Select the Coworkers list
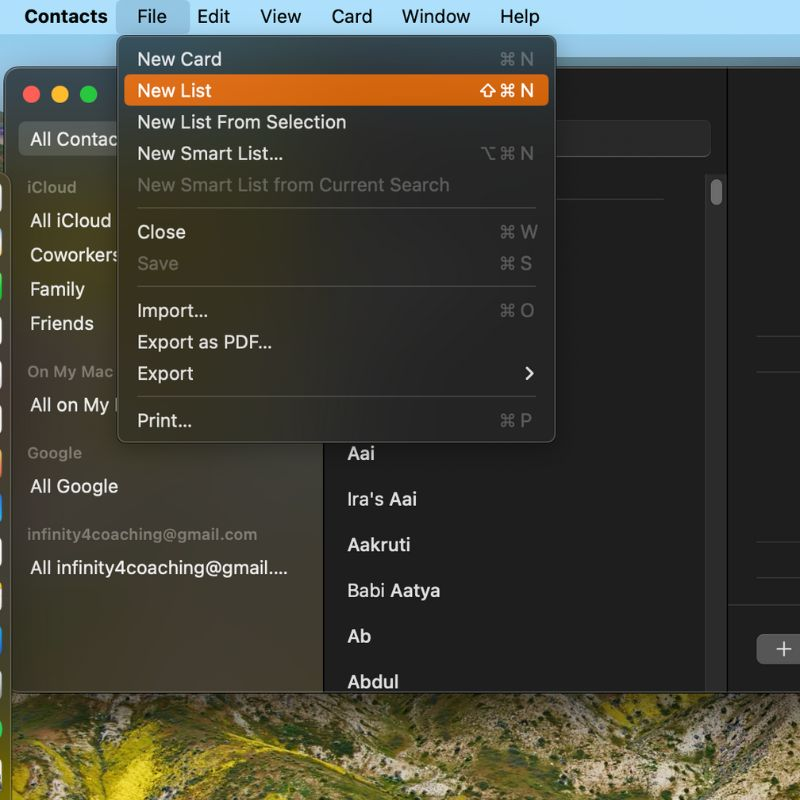This screenshot has height=800, width=800. point(73,255)
